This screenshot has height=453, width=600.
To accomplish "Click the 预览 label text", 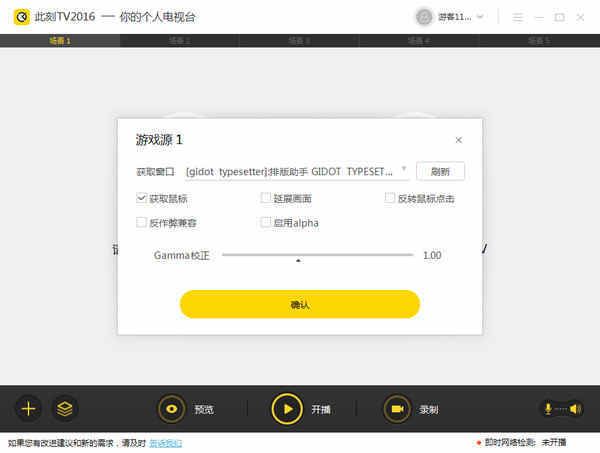I will pos(204,410).
